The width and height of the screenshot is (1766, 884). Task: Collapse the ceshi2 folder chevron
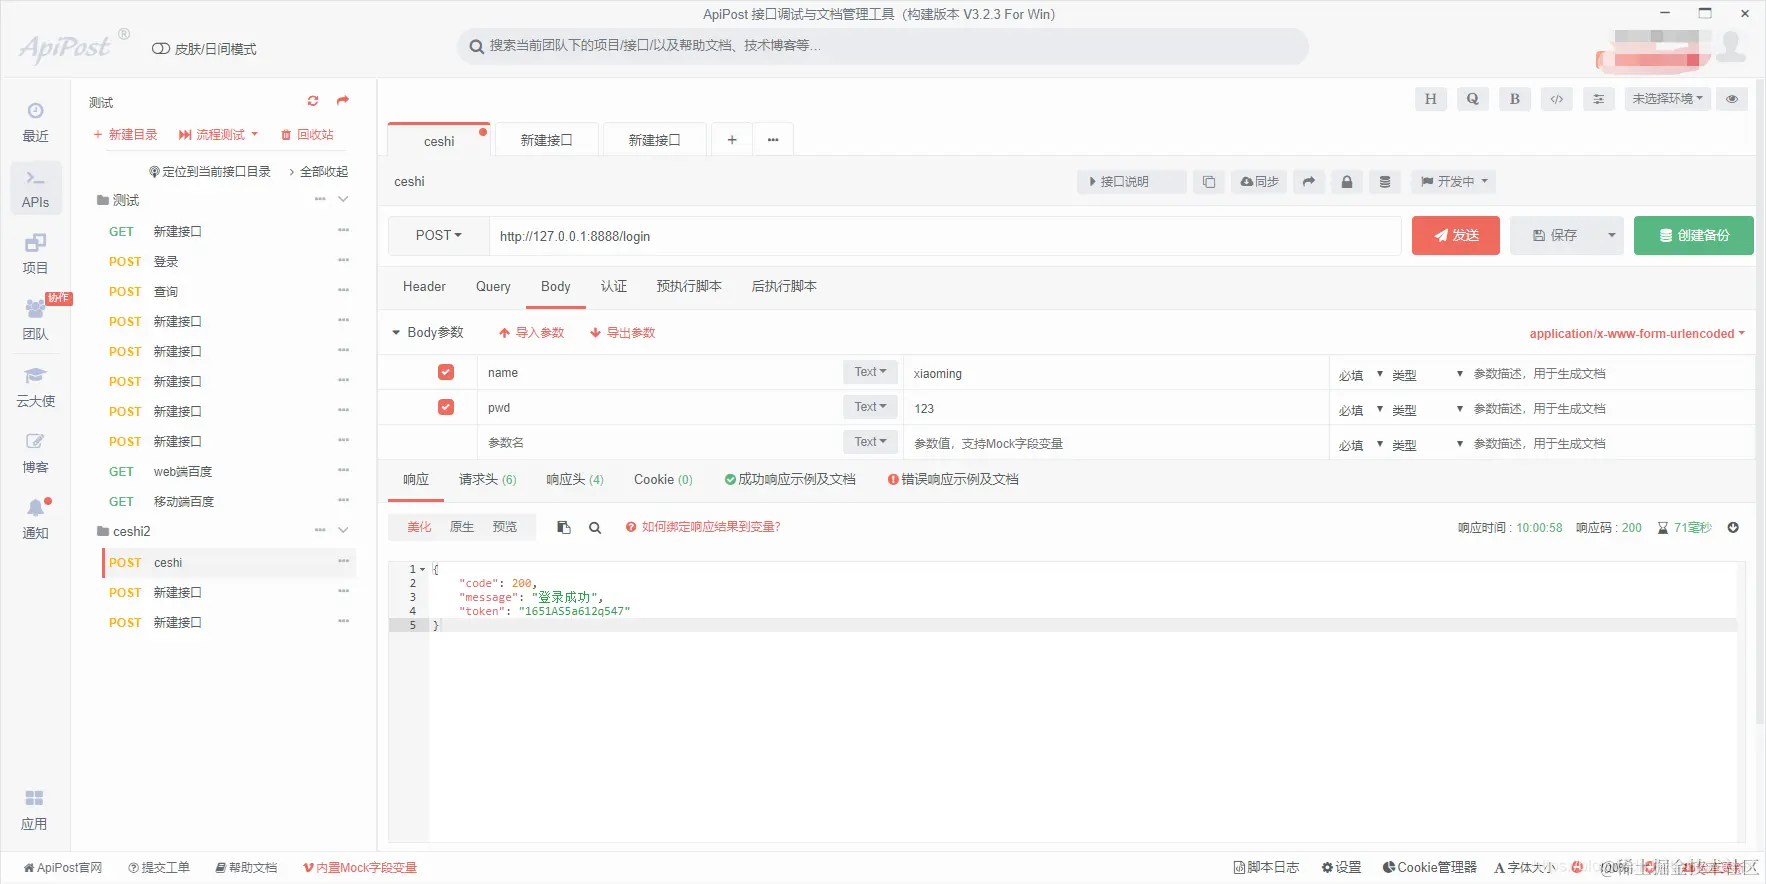tap(343, 530)
